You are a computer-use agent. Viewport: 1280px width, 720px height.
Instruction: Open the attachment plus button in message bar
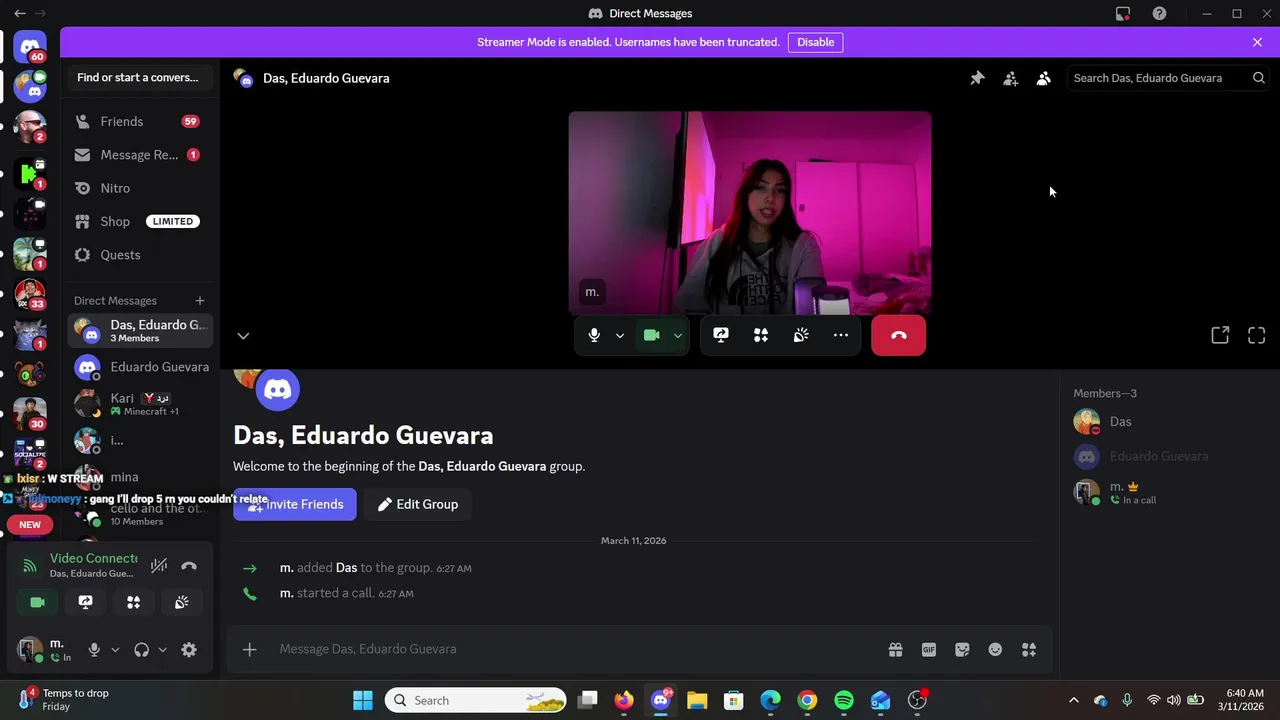click(250, 649)
